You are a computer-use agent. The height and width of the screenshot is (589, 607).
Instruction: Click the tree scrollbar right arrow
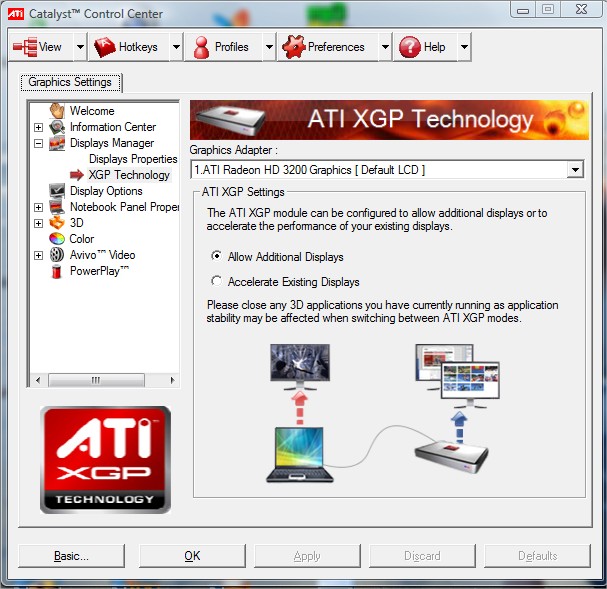pos(172,380)
